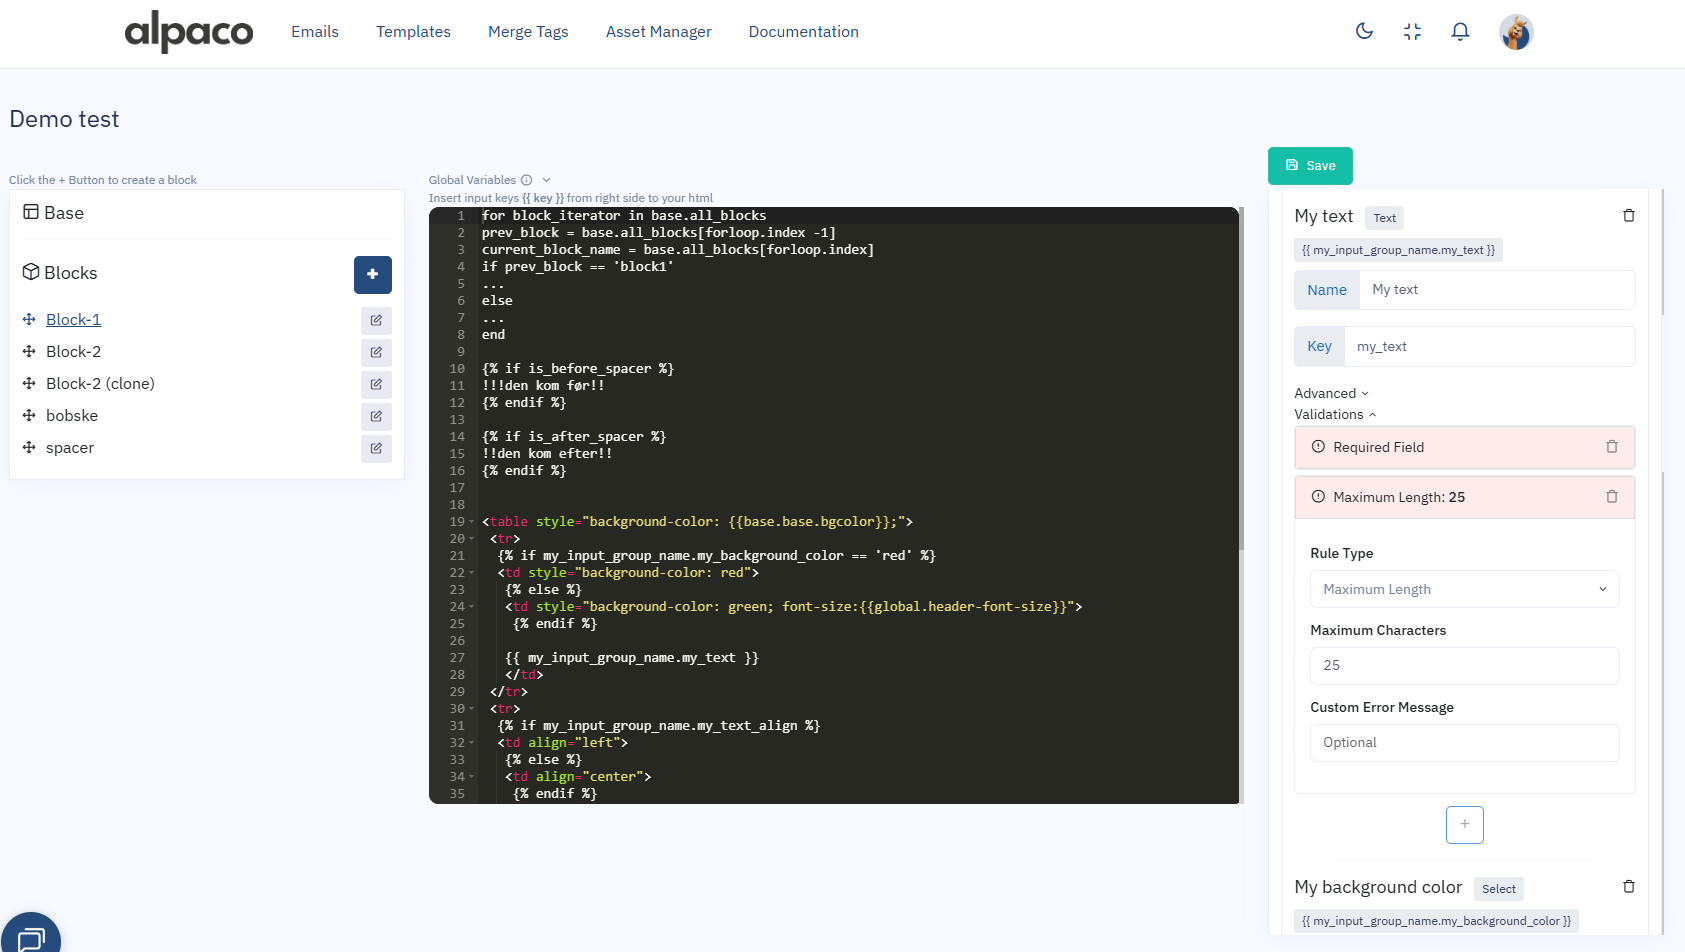Open the Block-1 link
1685x952 pixels.
(x=73, y=320)
